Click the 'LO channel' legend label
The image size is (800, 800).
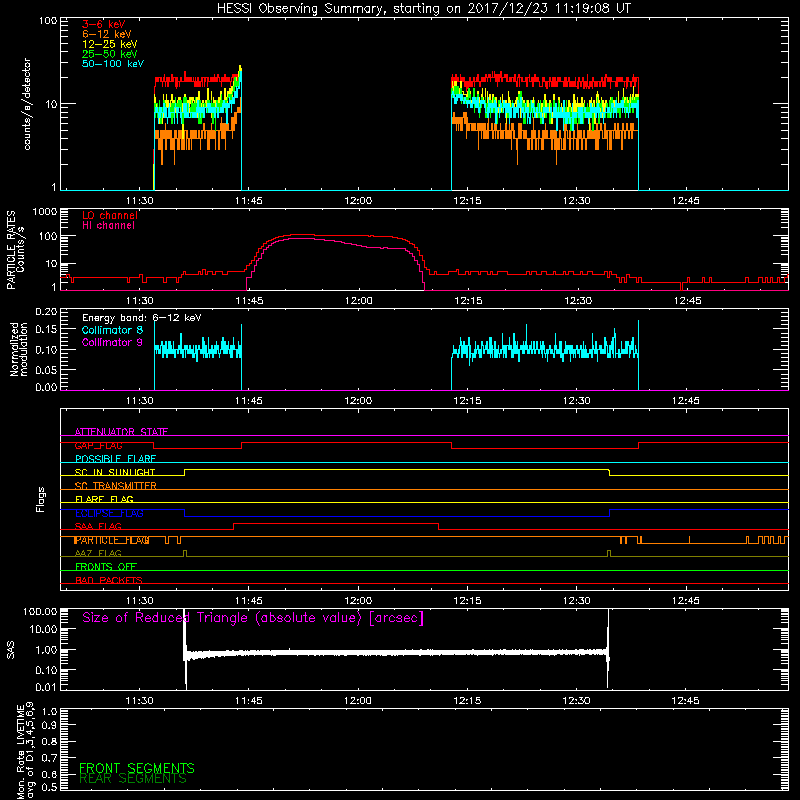[x=110, y=216]
